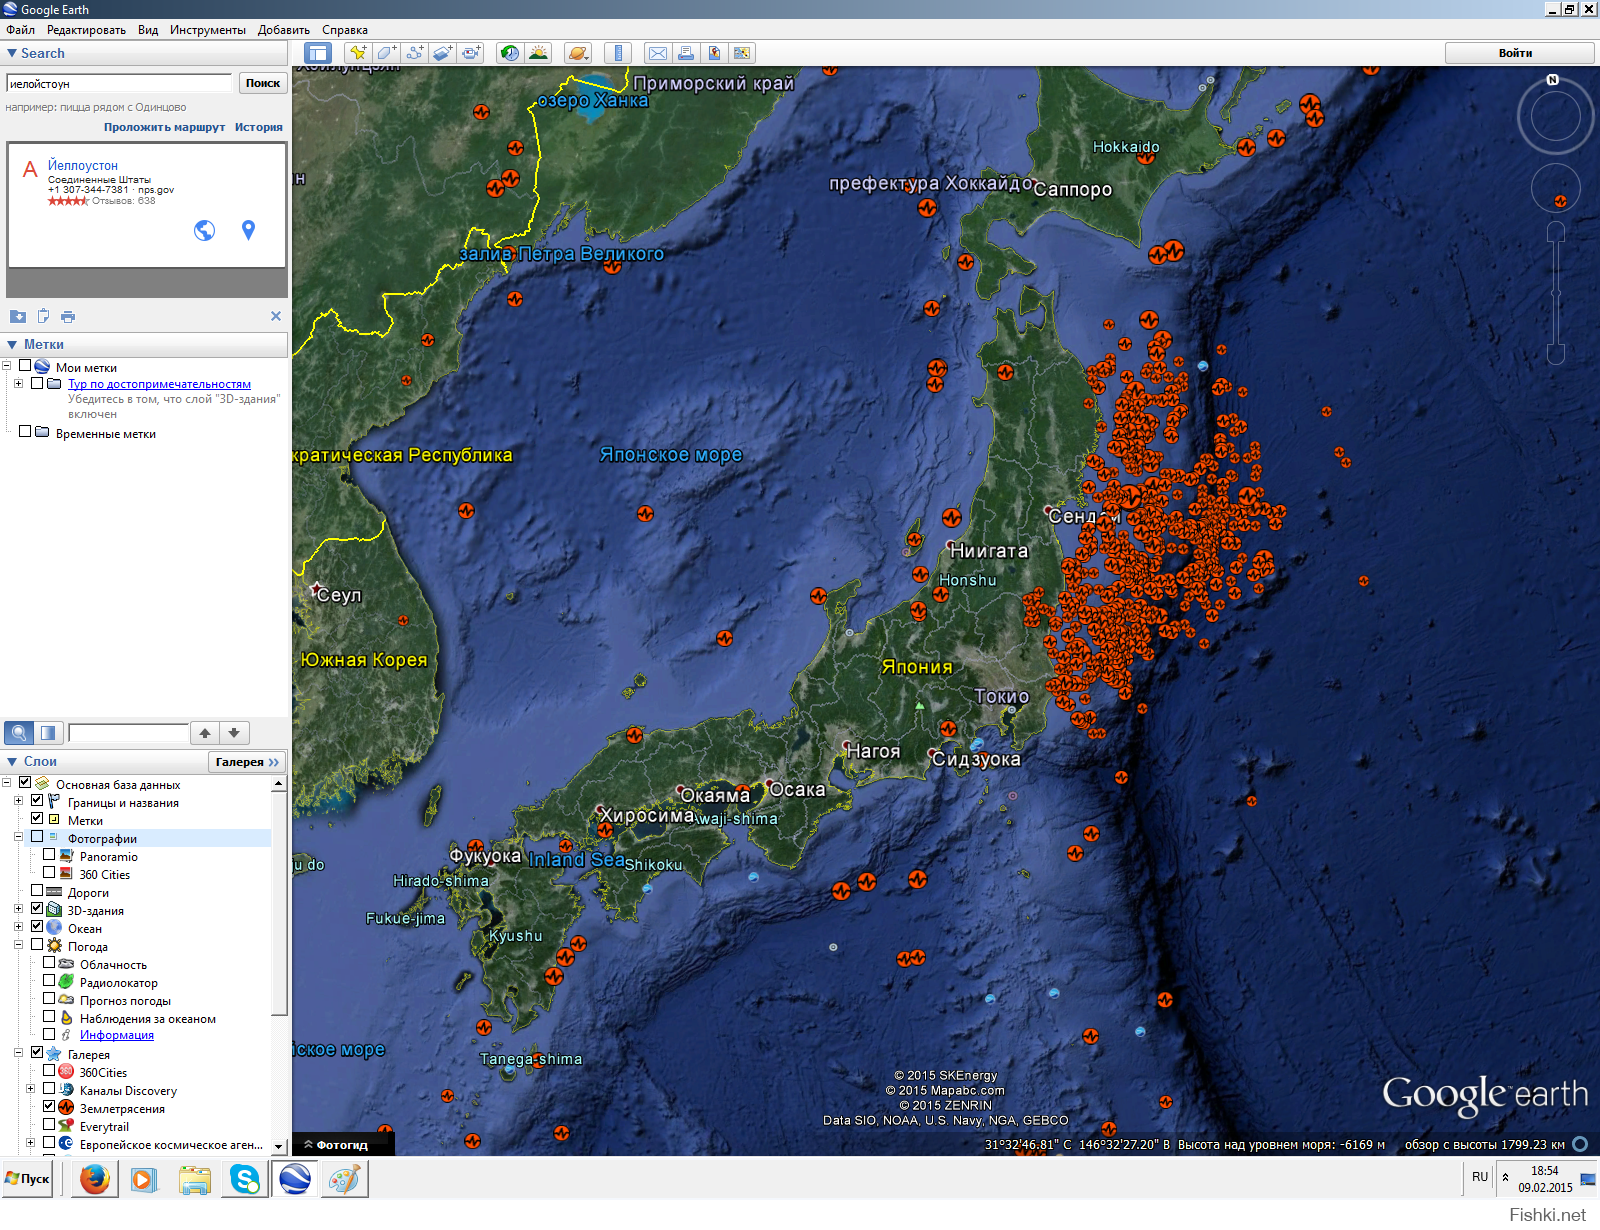Open the Редактировать menu
Image resolution: width=1600 pixels, height=1230 pixels.
tap(86, 30)
